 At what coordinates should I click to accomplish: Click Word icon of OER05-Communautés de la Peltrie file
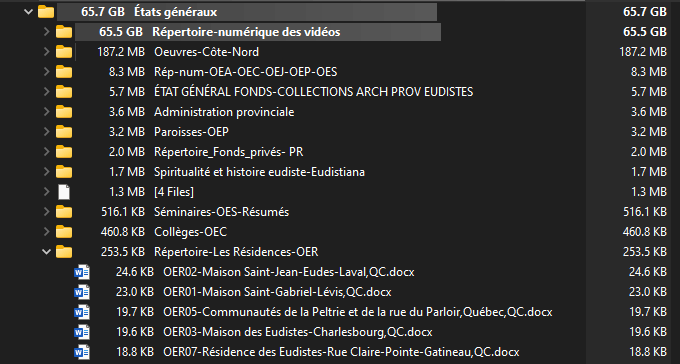[x=82, y=312]
